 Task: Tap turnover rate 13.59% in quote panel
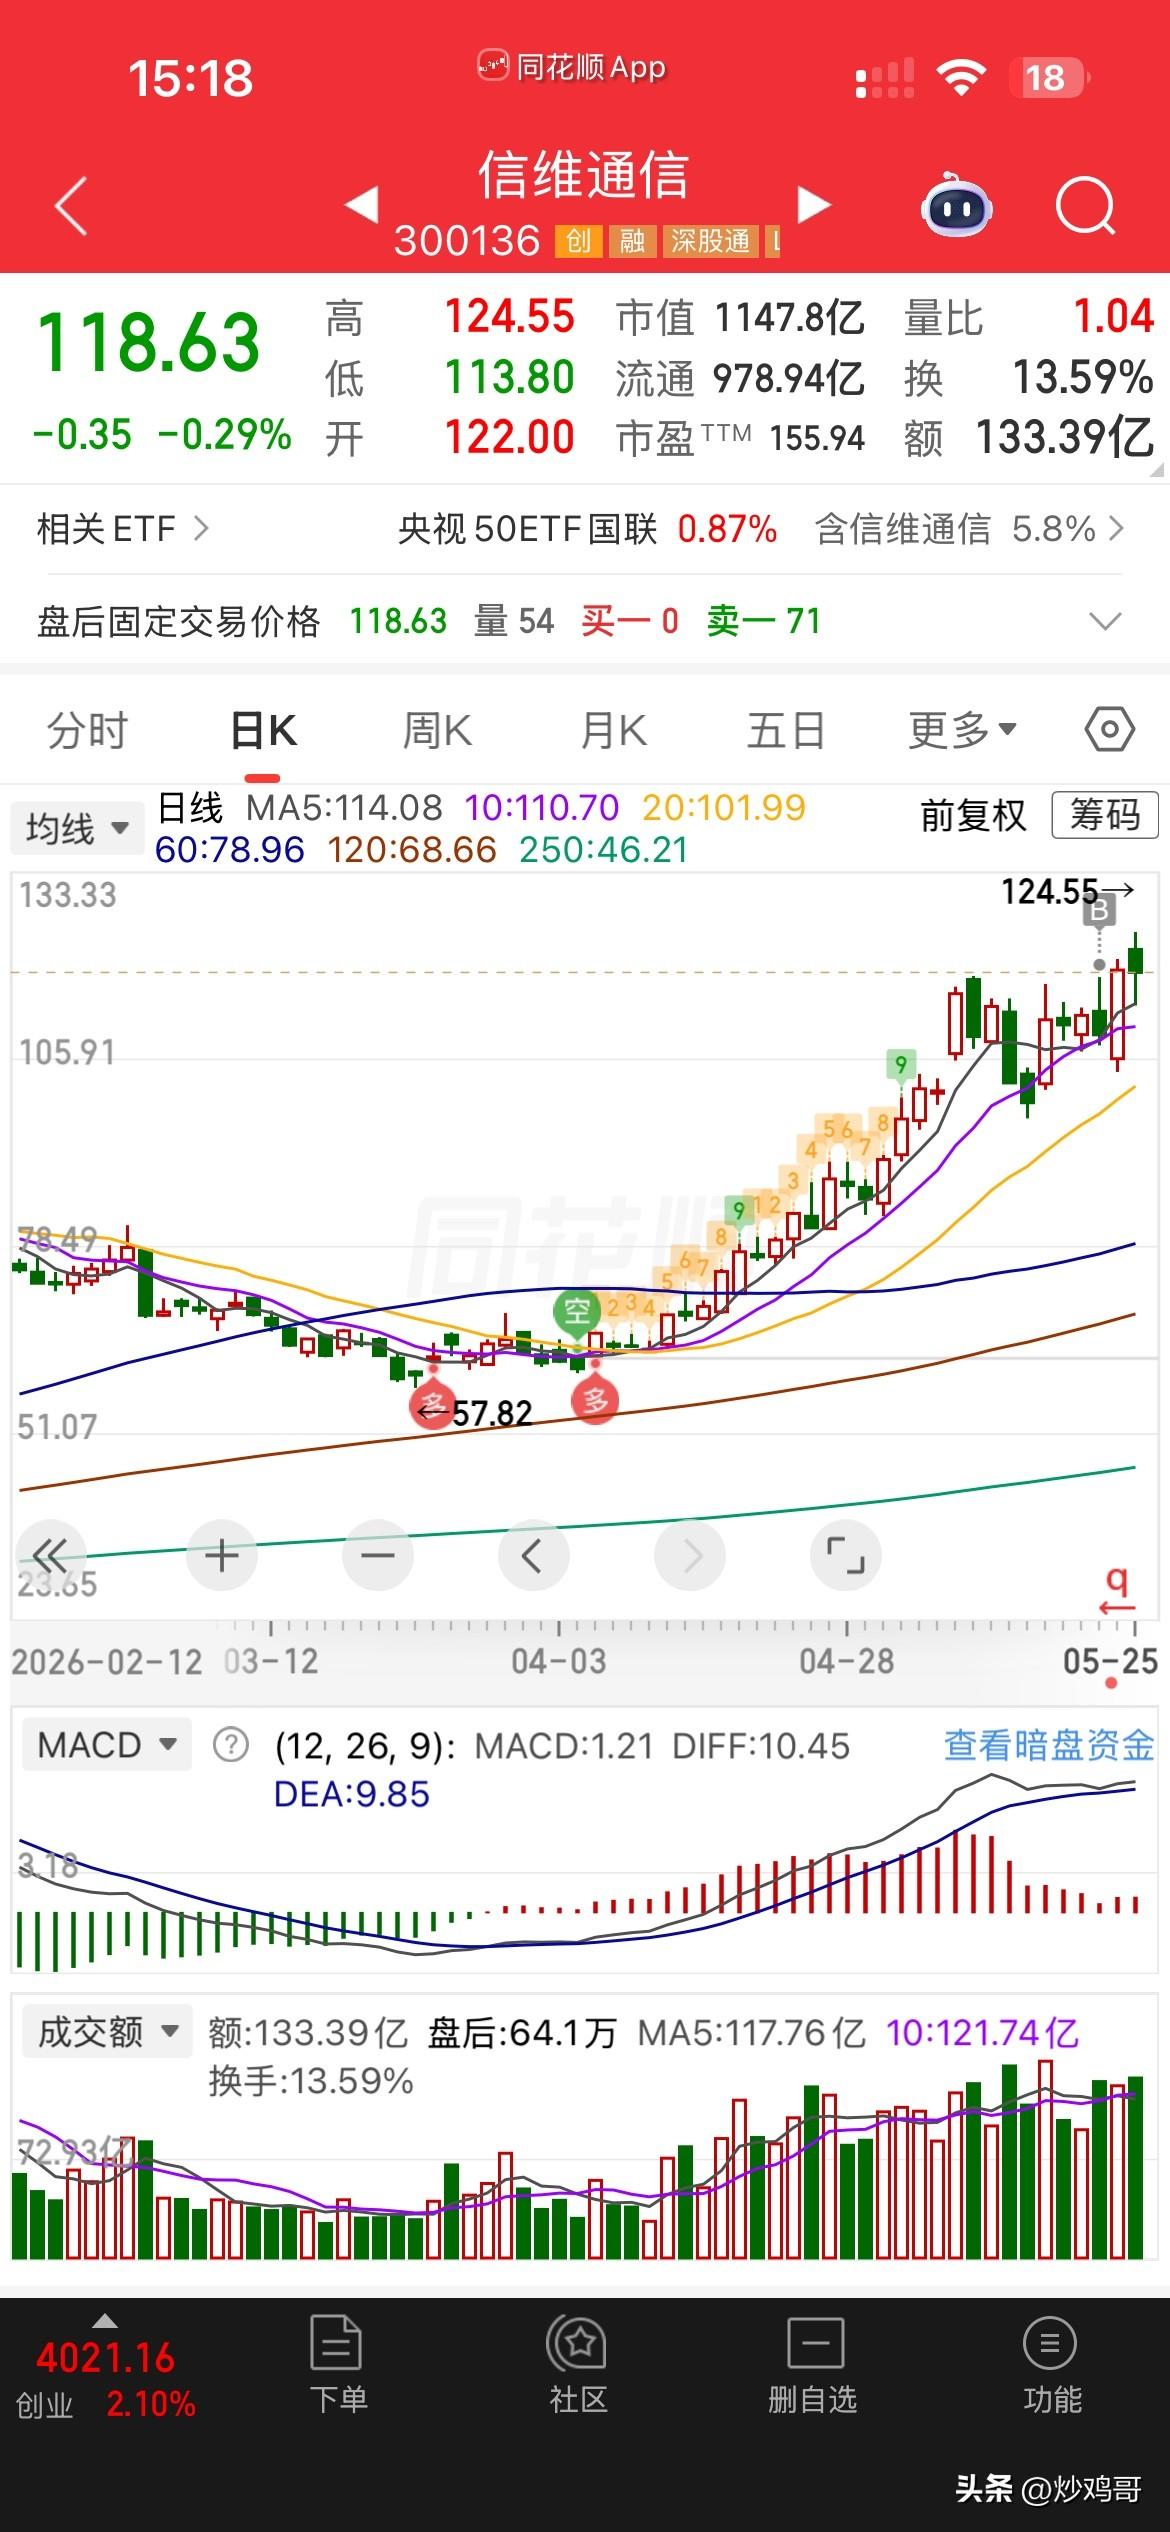[x=1083, y=378]
